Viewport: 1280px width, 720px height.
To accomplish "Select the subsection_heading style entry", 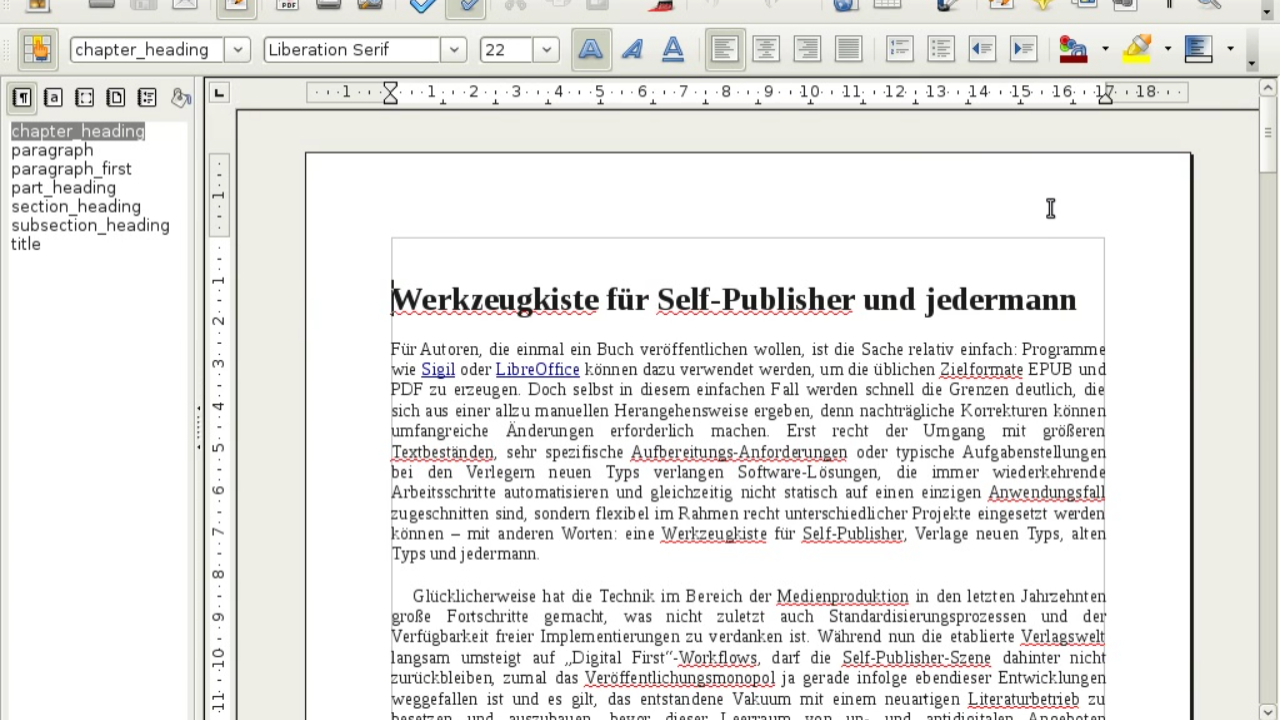I will pyautogui.click(x=90, y=225).
